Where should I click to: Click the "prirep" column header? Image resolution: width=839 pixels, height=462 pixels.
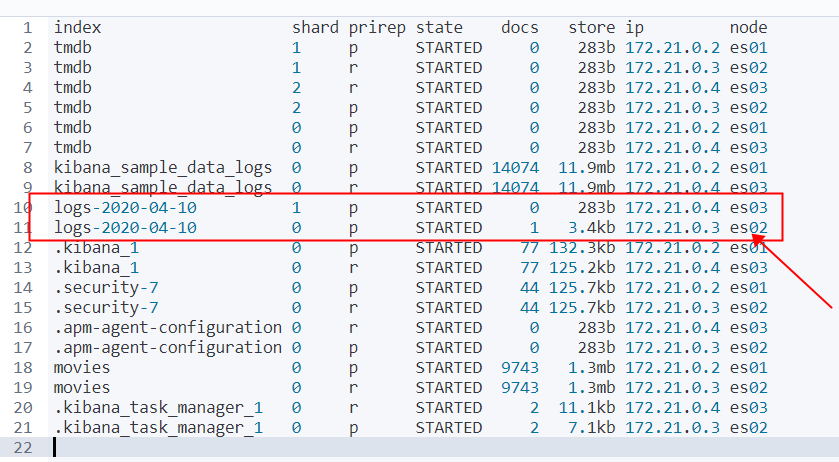pyautogui.click(x=377, y=28)
